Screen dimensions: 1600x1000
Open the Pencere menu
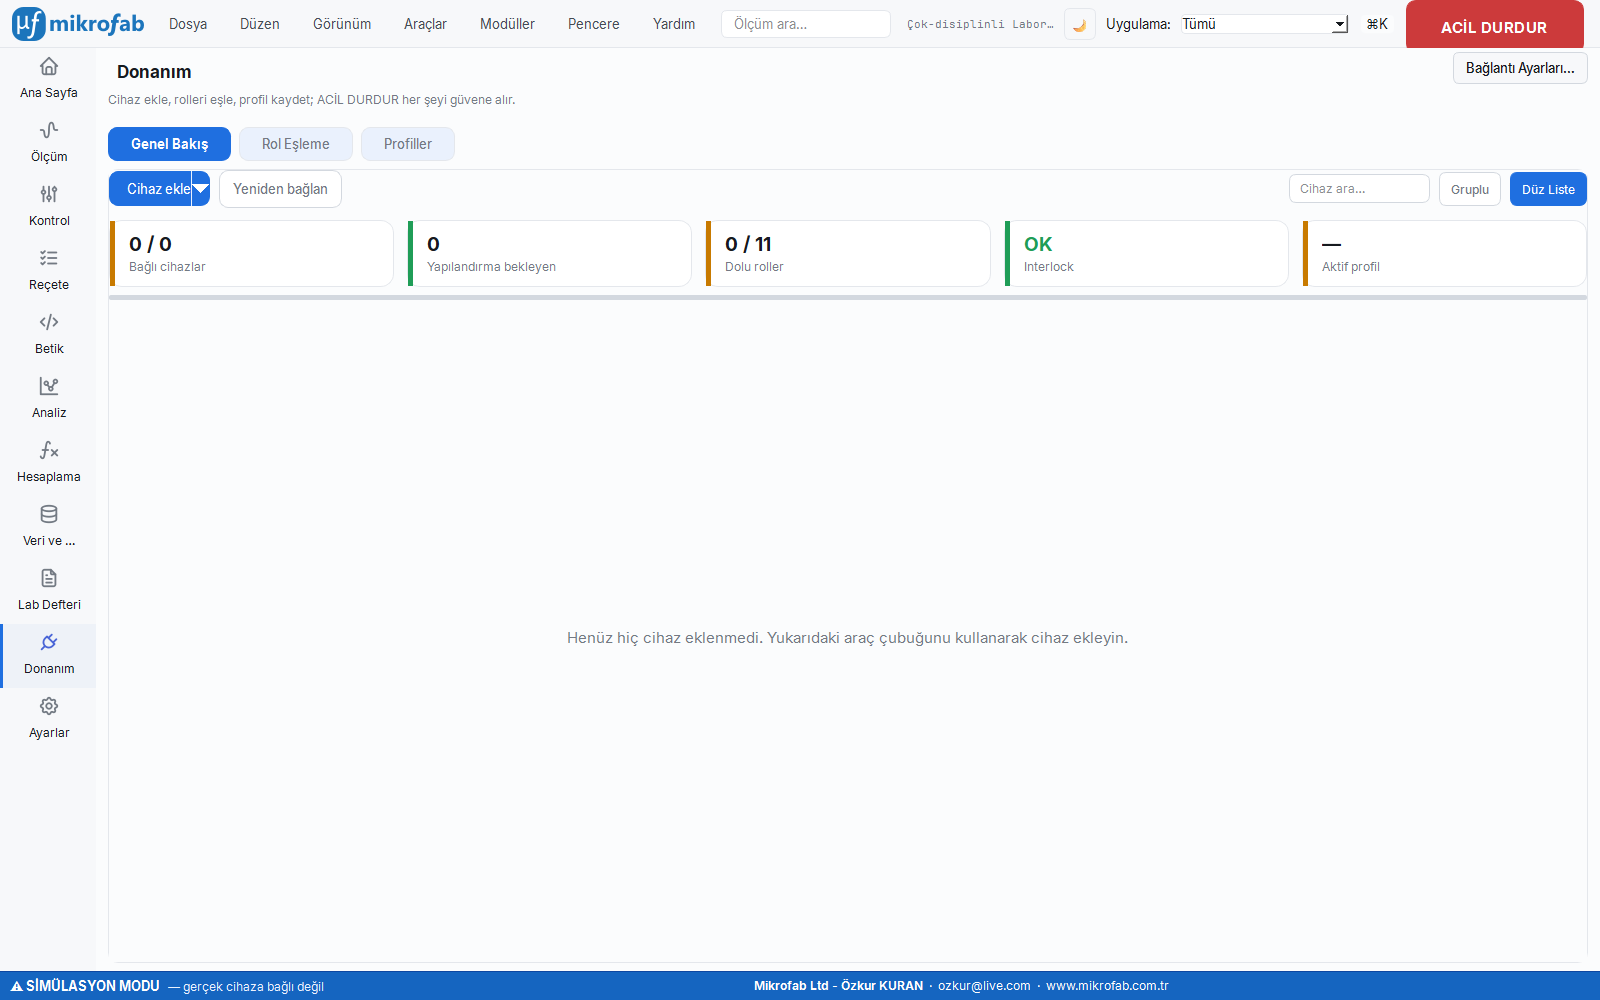(594, 24)
